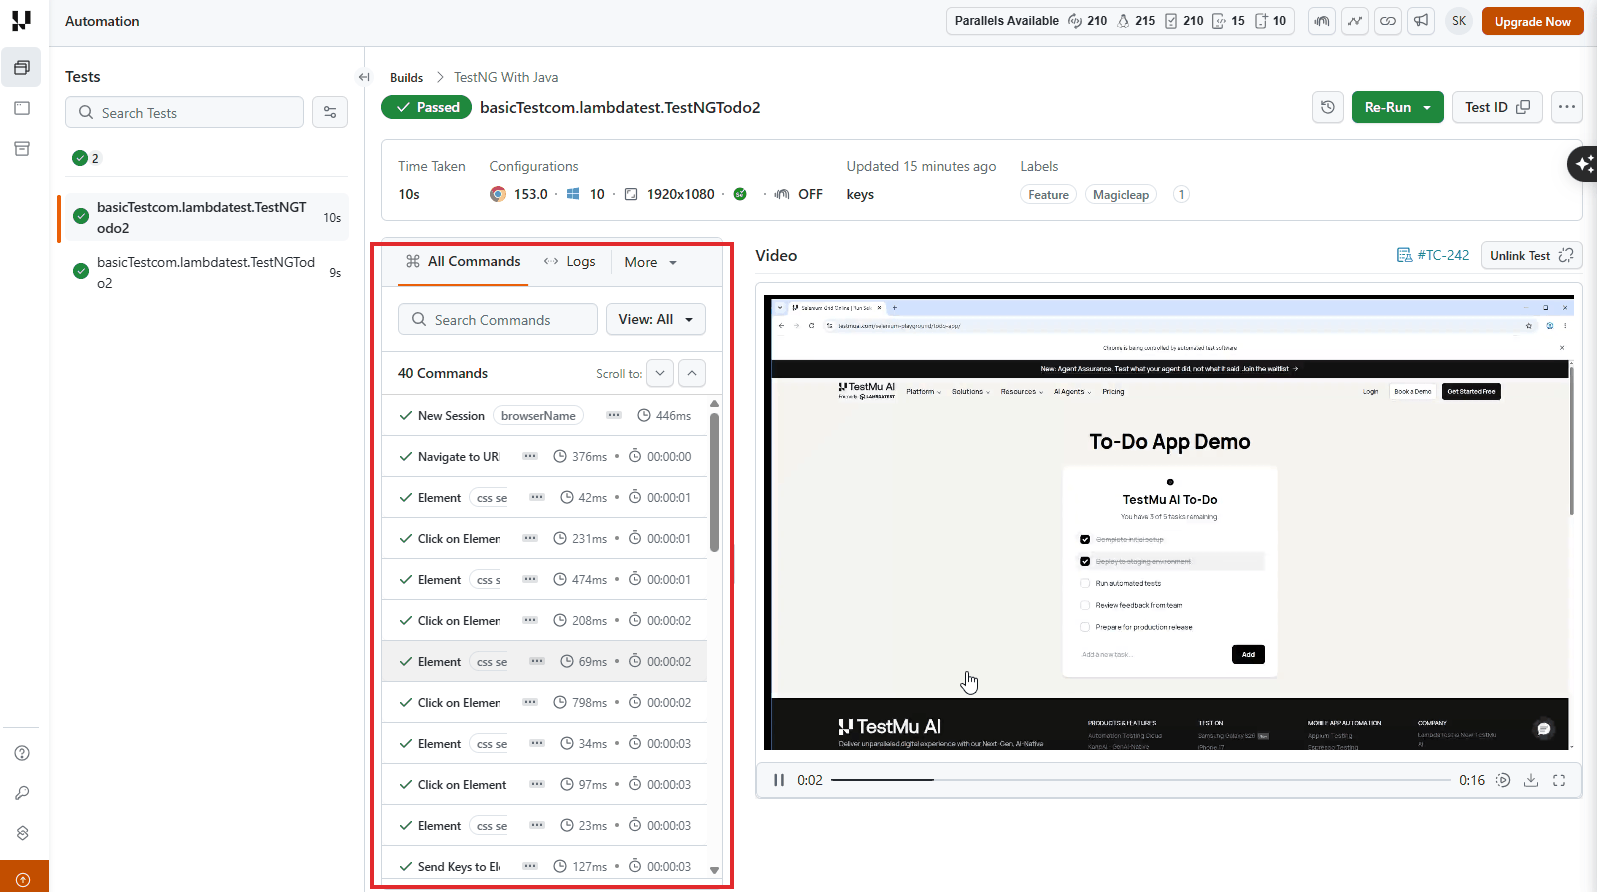This screenshot has width=1597, height=892.
Task: Open the View: All filter dropdown
Action: [656, 319]
